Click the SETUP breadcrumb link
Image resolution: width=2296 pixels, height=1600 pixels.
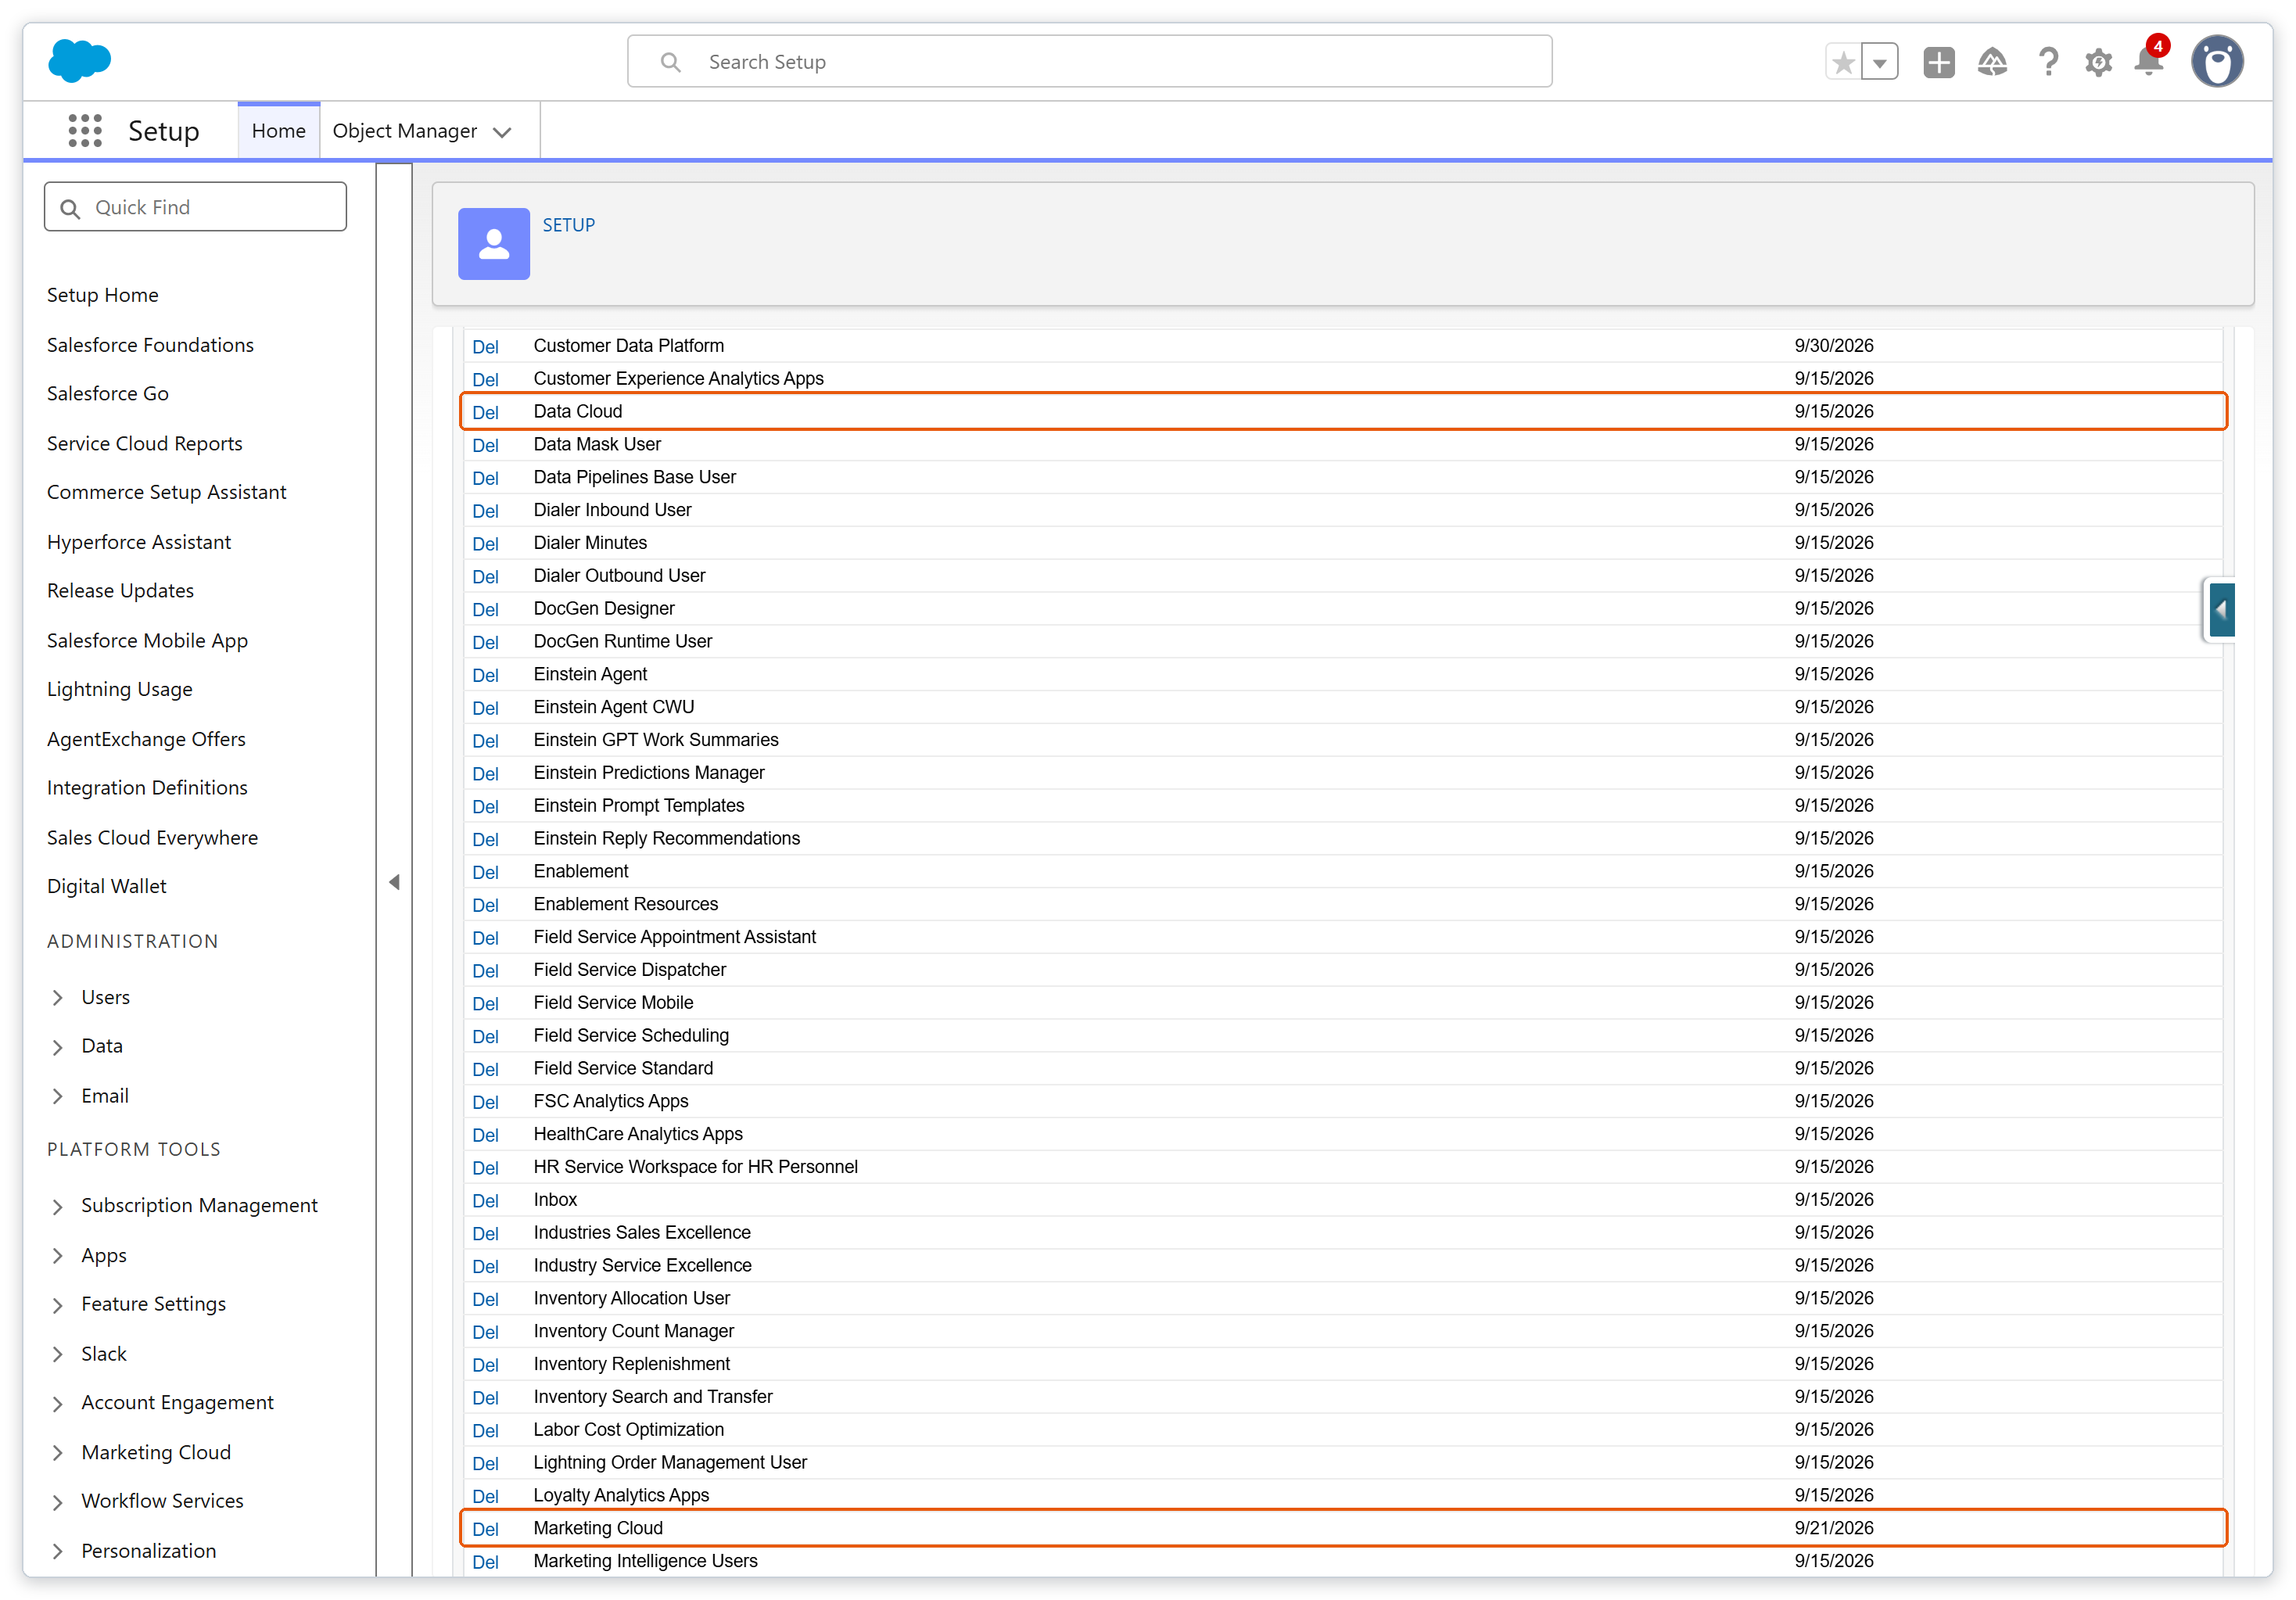click(568, 225)
